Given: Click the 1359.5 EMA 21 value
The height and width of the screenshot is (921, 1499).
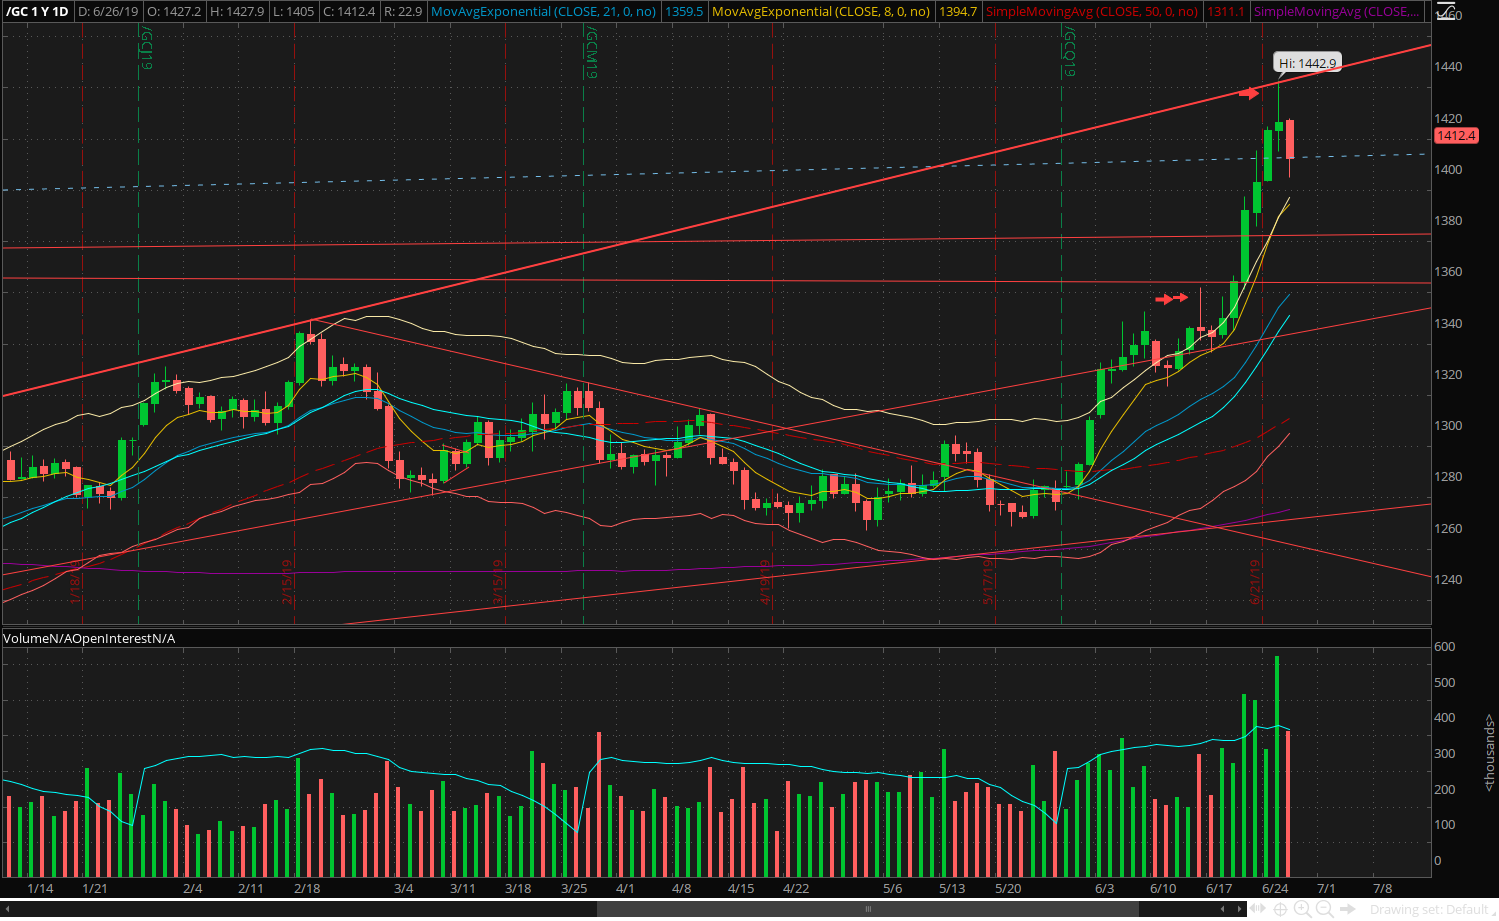Looking at the screenshot, I should click(x=684, y=12).
